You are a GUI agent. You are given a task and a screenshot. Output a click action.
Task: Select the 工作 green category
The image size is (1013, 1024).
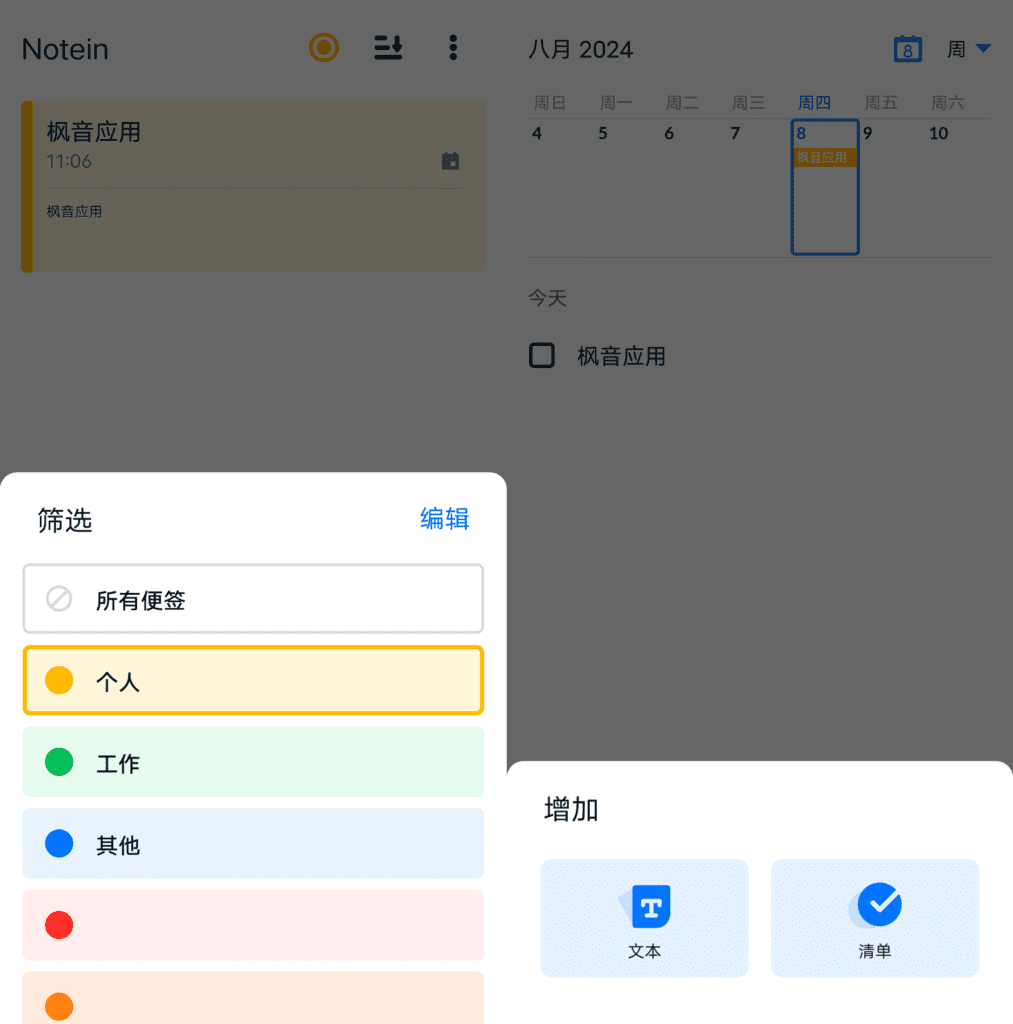pyautogui.click(x=253, y=762)
